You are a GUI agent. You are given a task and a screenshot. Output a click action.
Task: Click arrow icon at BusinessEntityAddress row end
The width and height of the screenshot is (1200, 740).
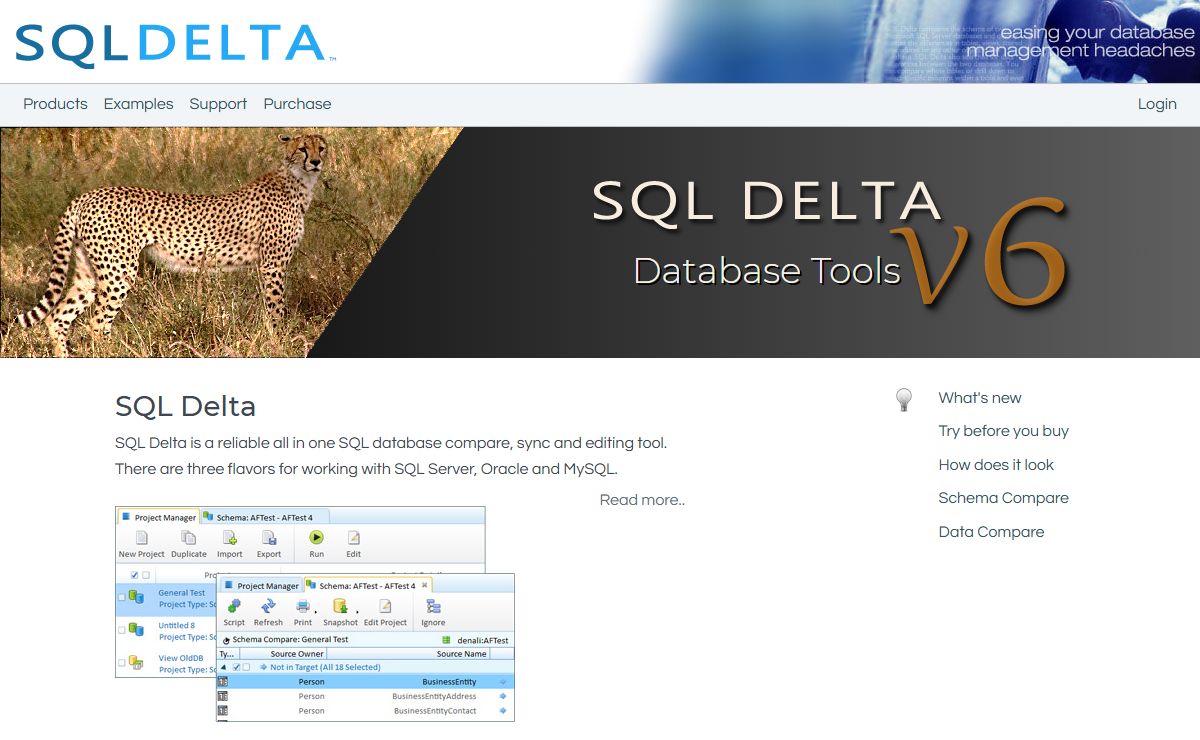click(503, 696)
